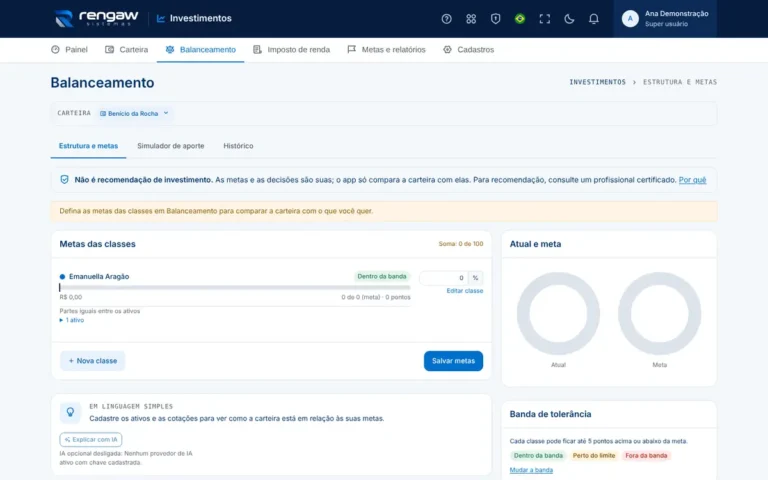Click the R$ 0,00 value text
The height and width of the screenshot is (480, 768).
pyautogui.click(x=71, y=297)
